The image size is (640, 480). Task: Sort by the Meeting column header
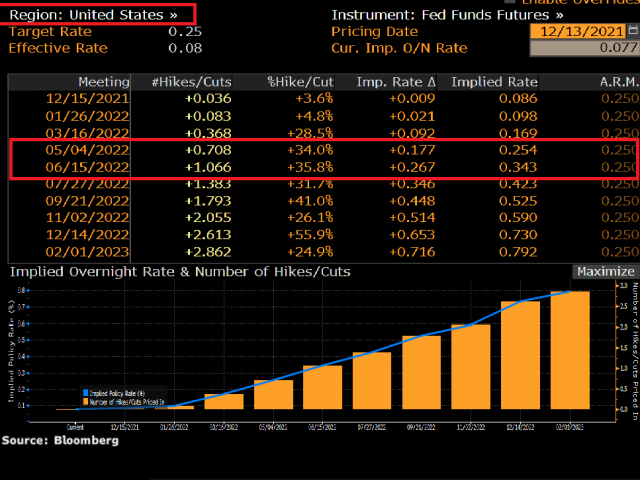pos(104,81)
